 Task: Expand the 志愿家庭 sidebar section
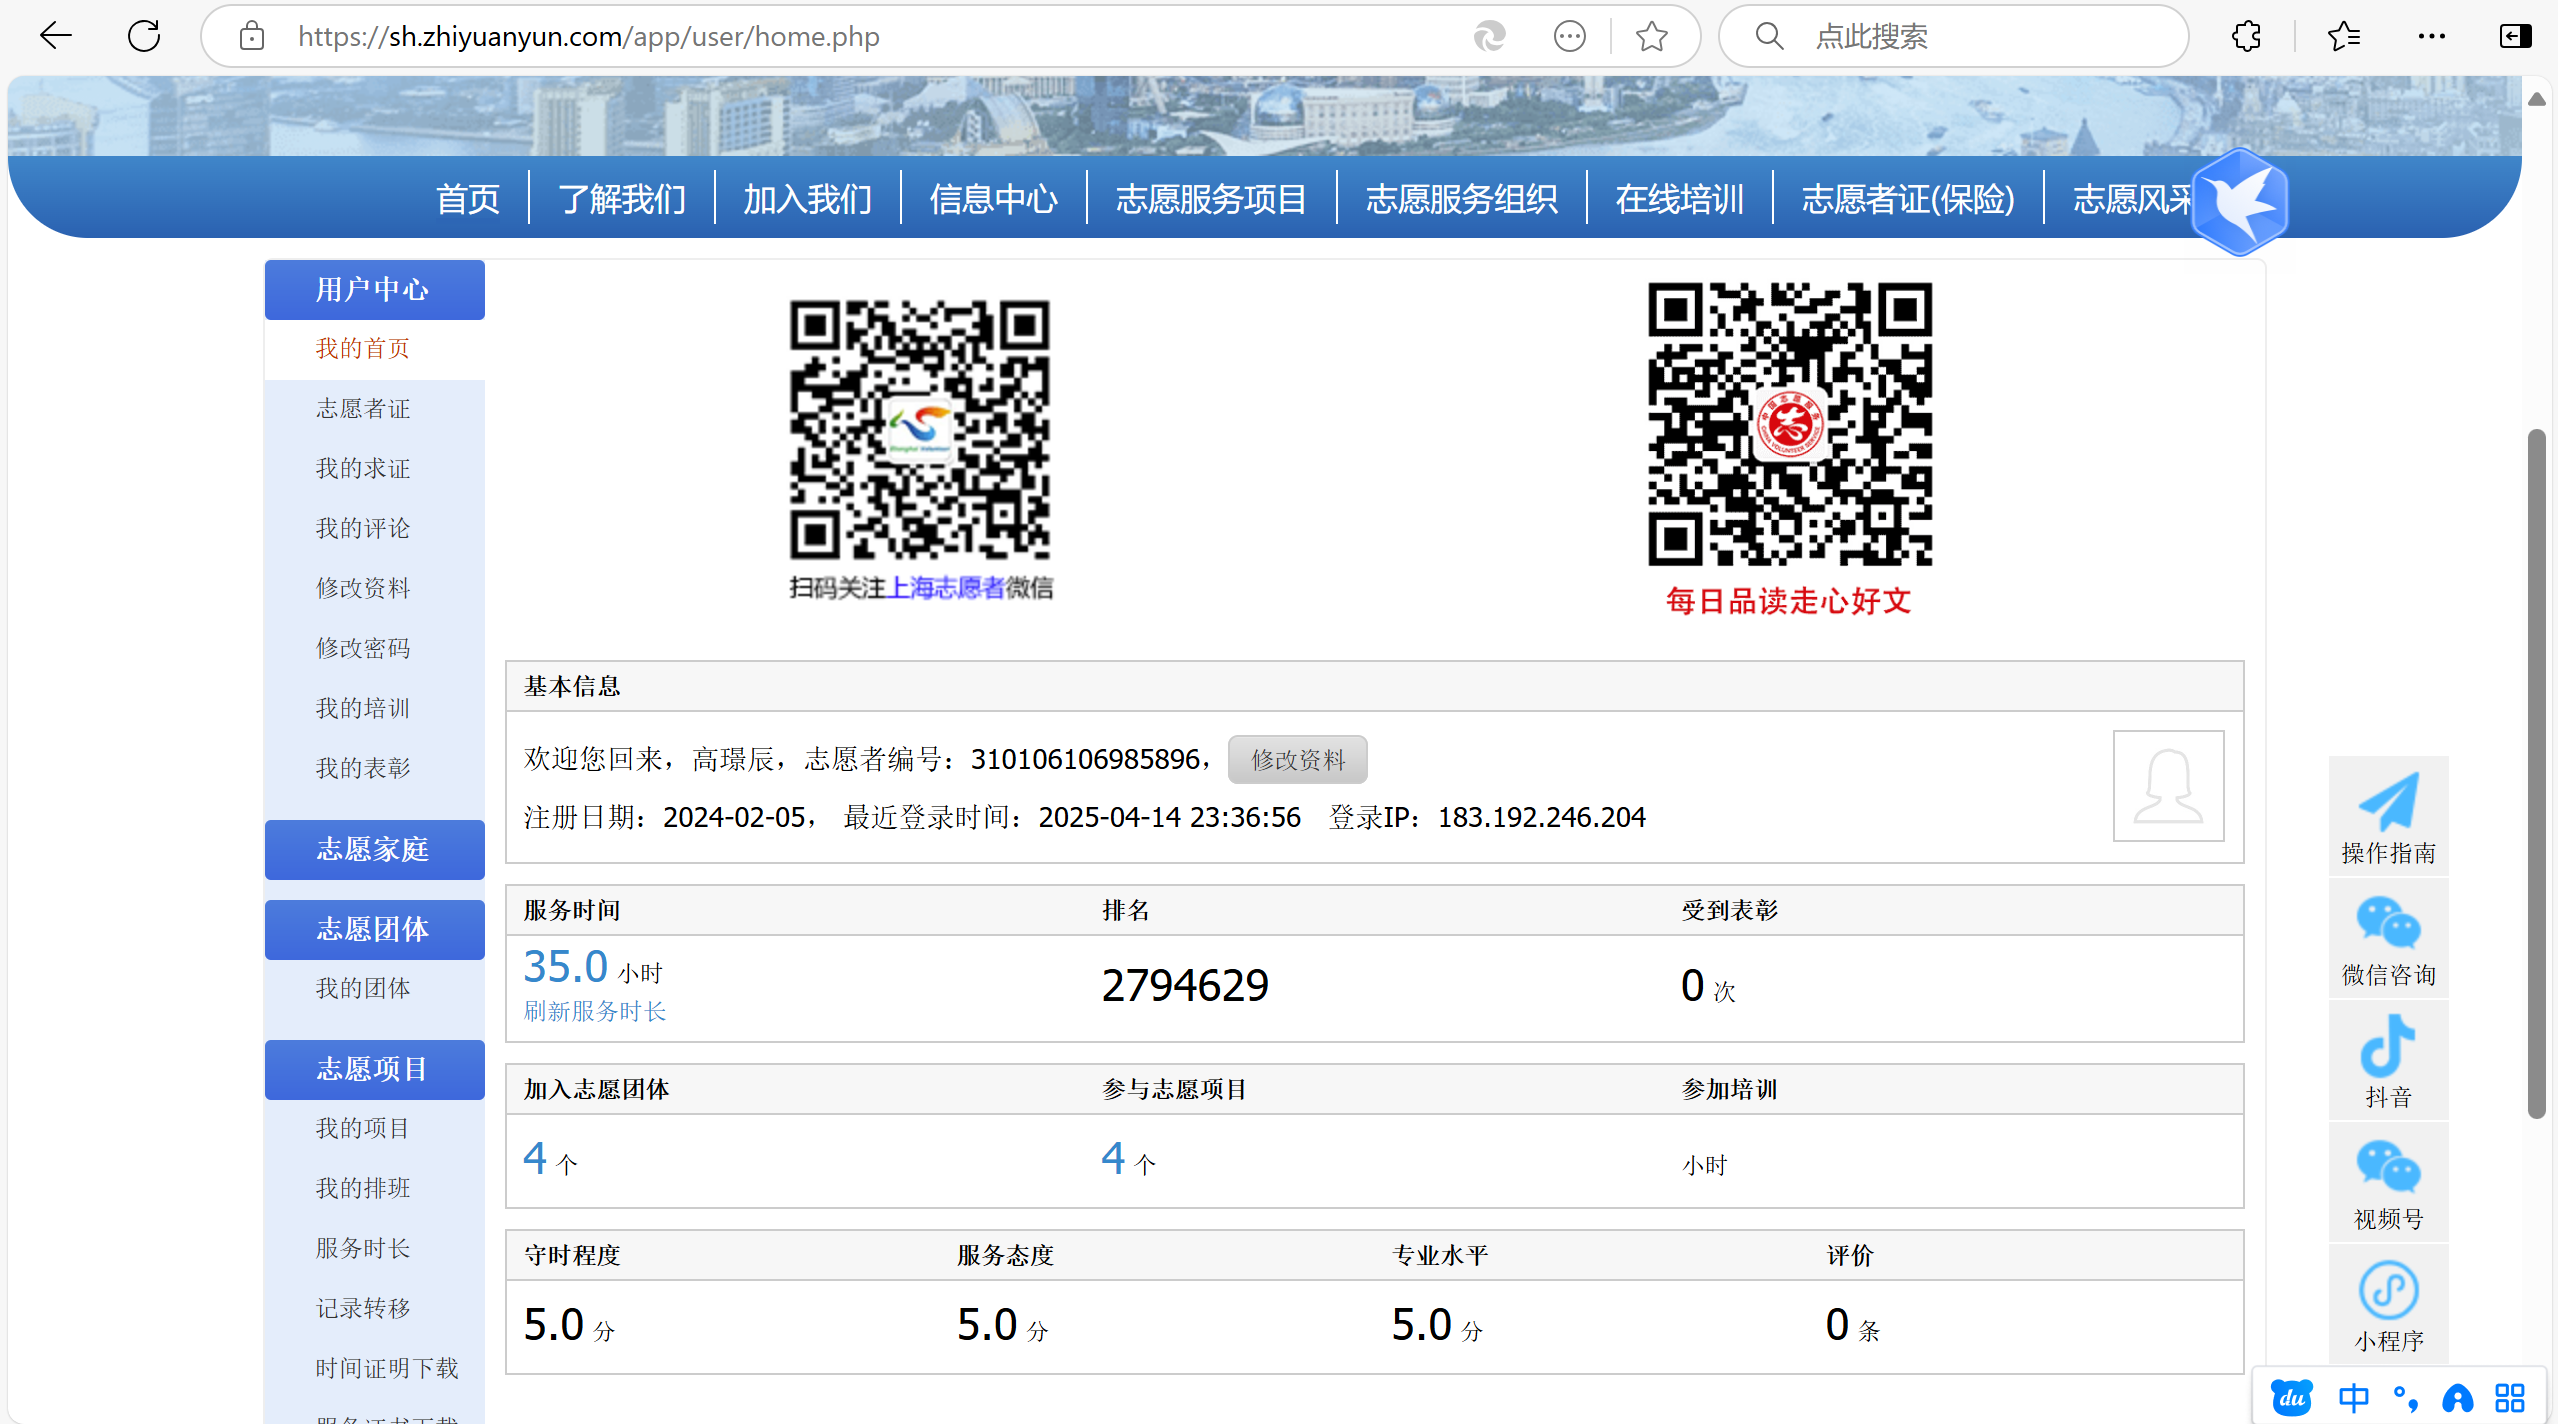[374, 849]
